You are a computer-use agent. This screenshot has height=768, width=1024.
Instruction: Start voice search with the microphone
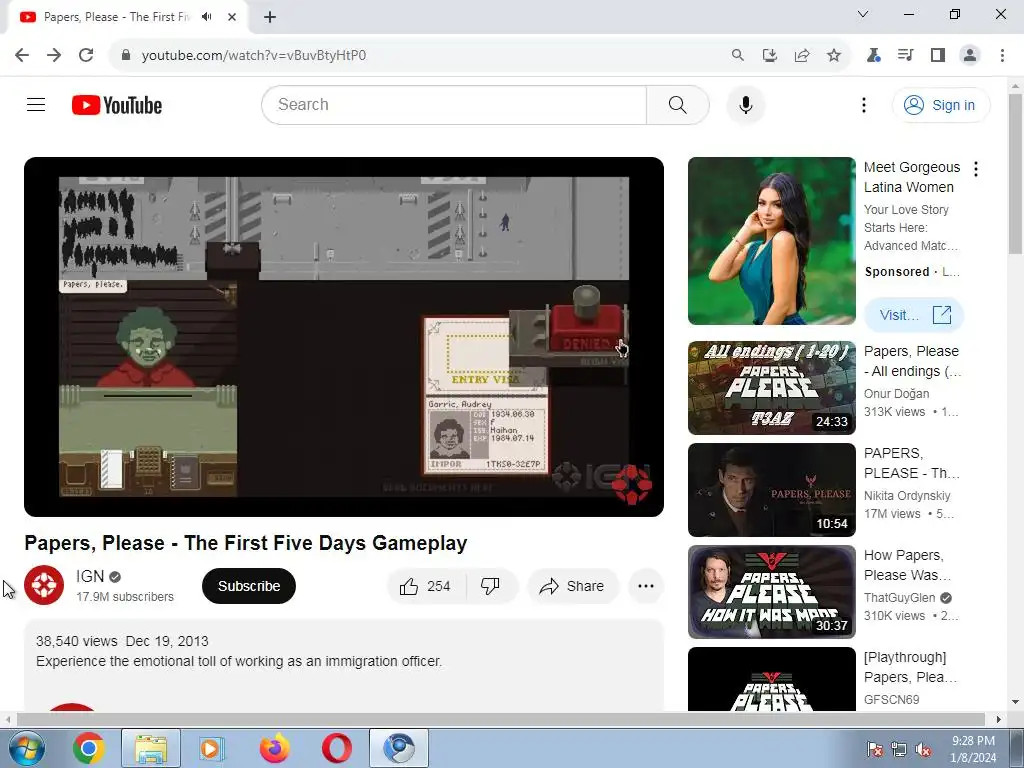745,104
